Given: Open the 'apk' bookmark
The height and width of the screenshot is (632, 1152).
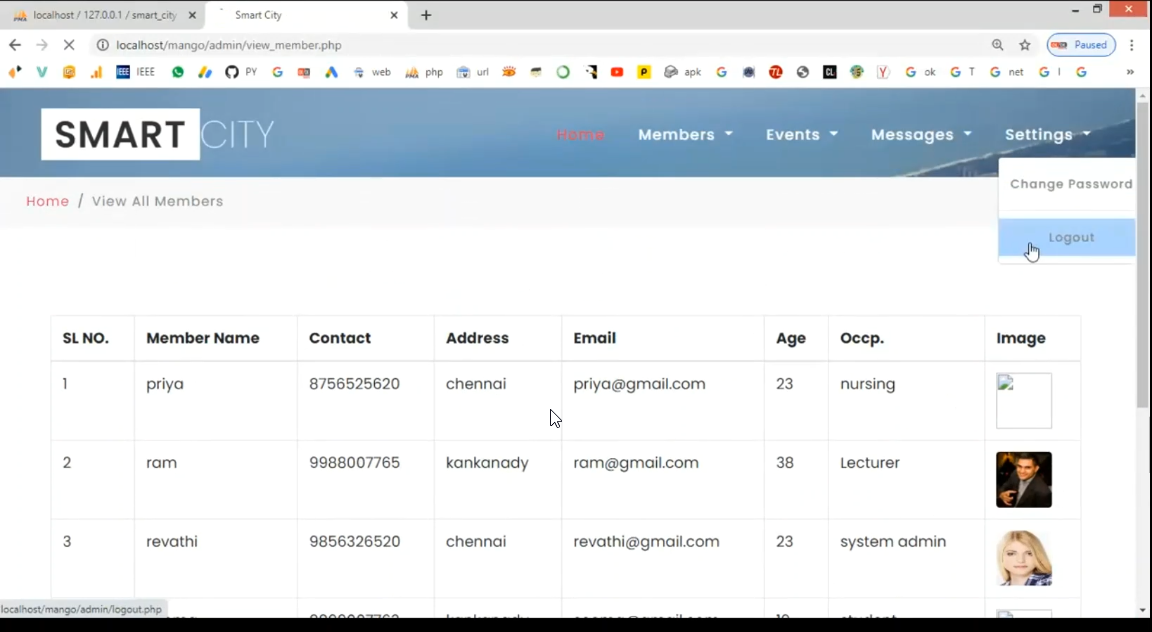Looking at the screenshot, I should click(x=683, y=72).
